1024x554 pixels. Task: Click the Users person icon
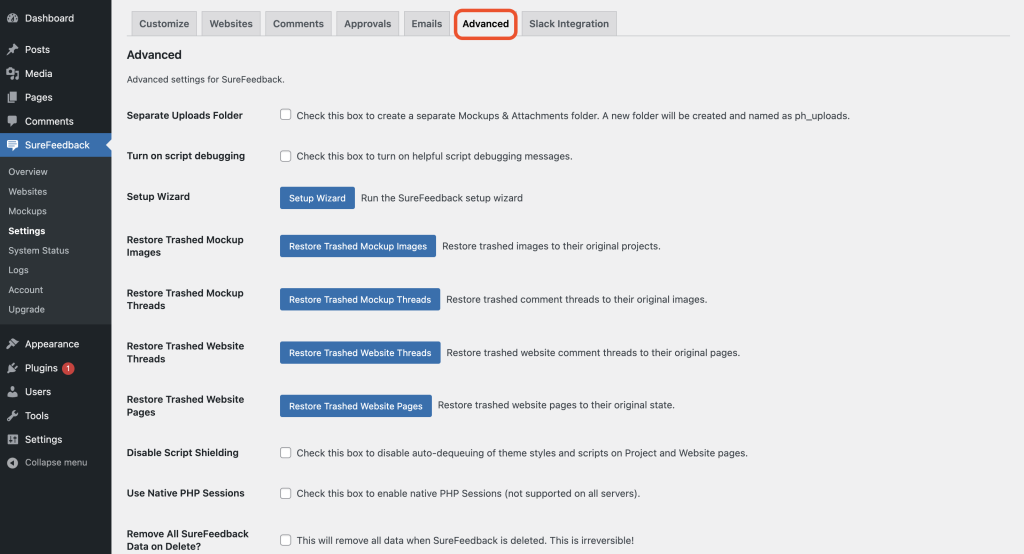(x=12, y=392)
